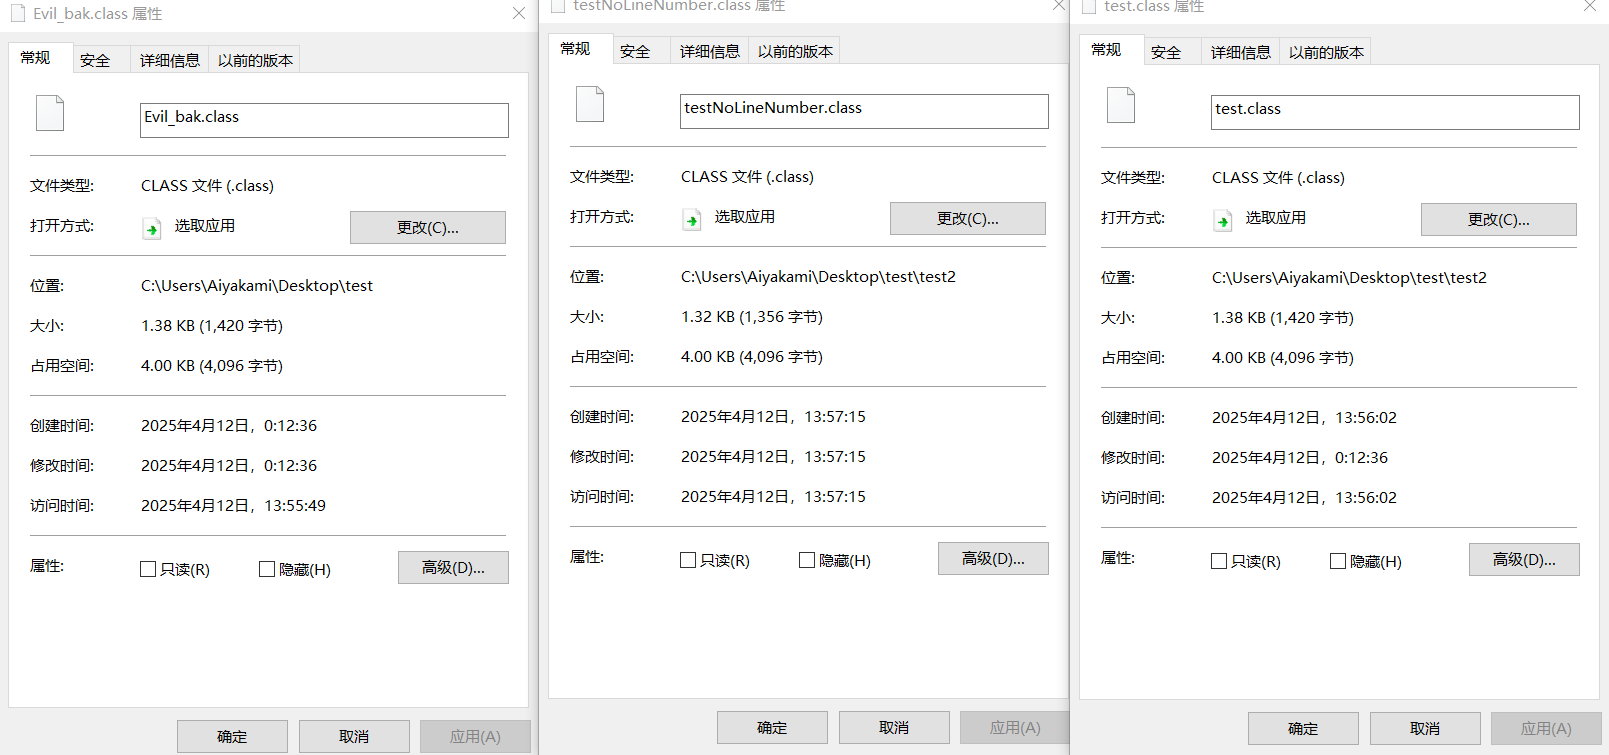Click the file icon in testNoLineNumber.class properties

(590, 104)
